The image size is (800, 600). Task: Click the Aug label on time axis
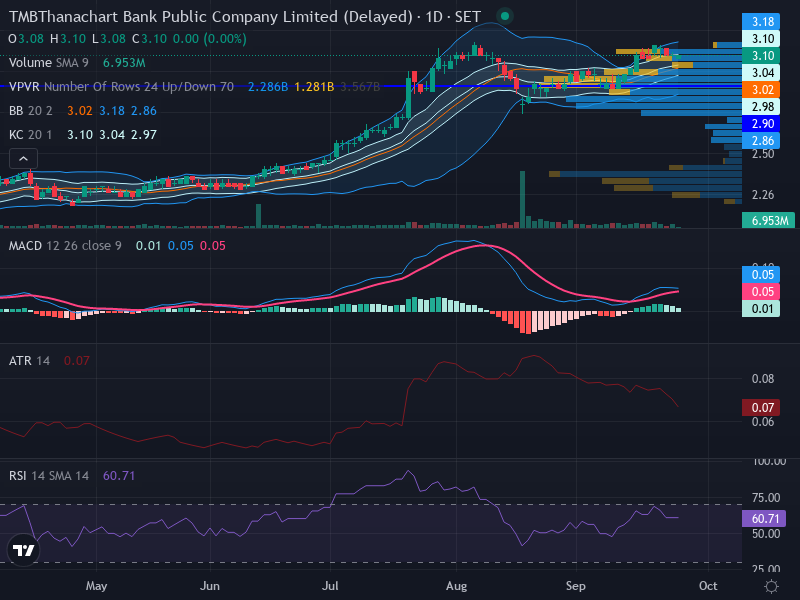456,586
